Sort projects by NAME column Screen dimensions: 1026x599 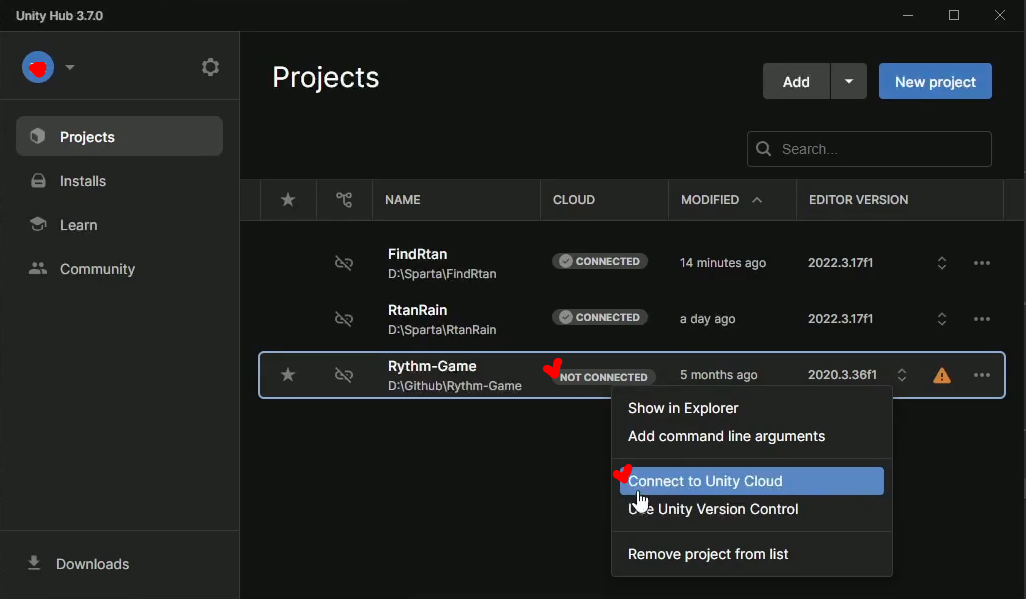(402, 200)
